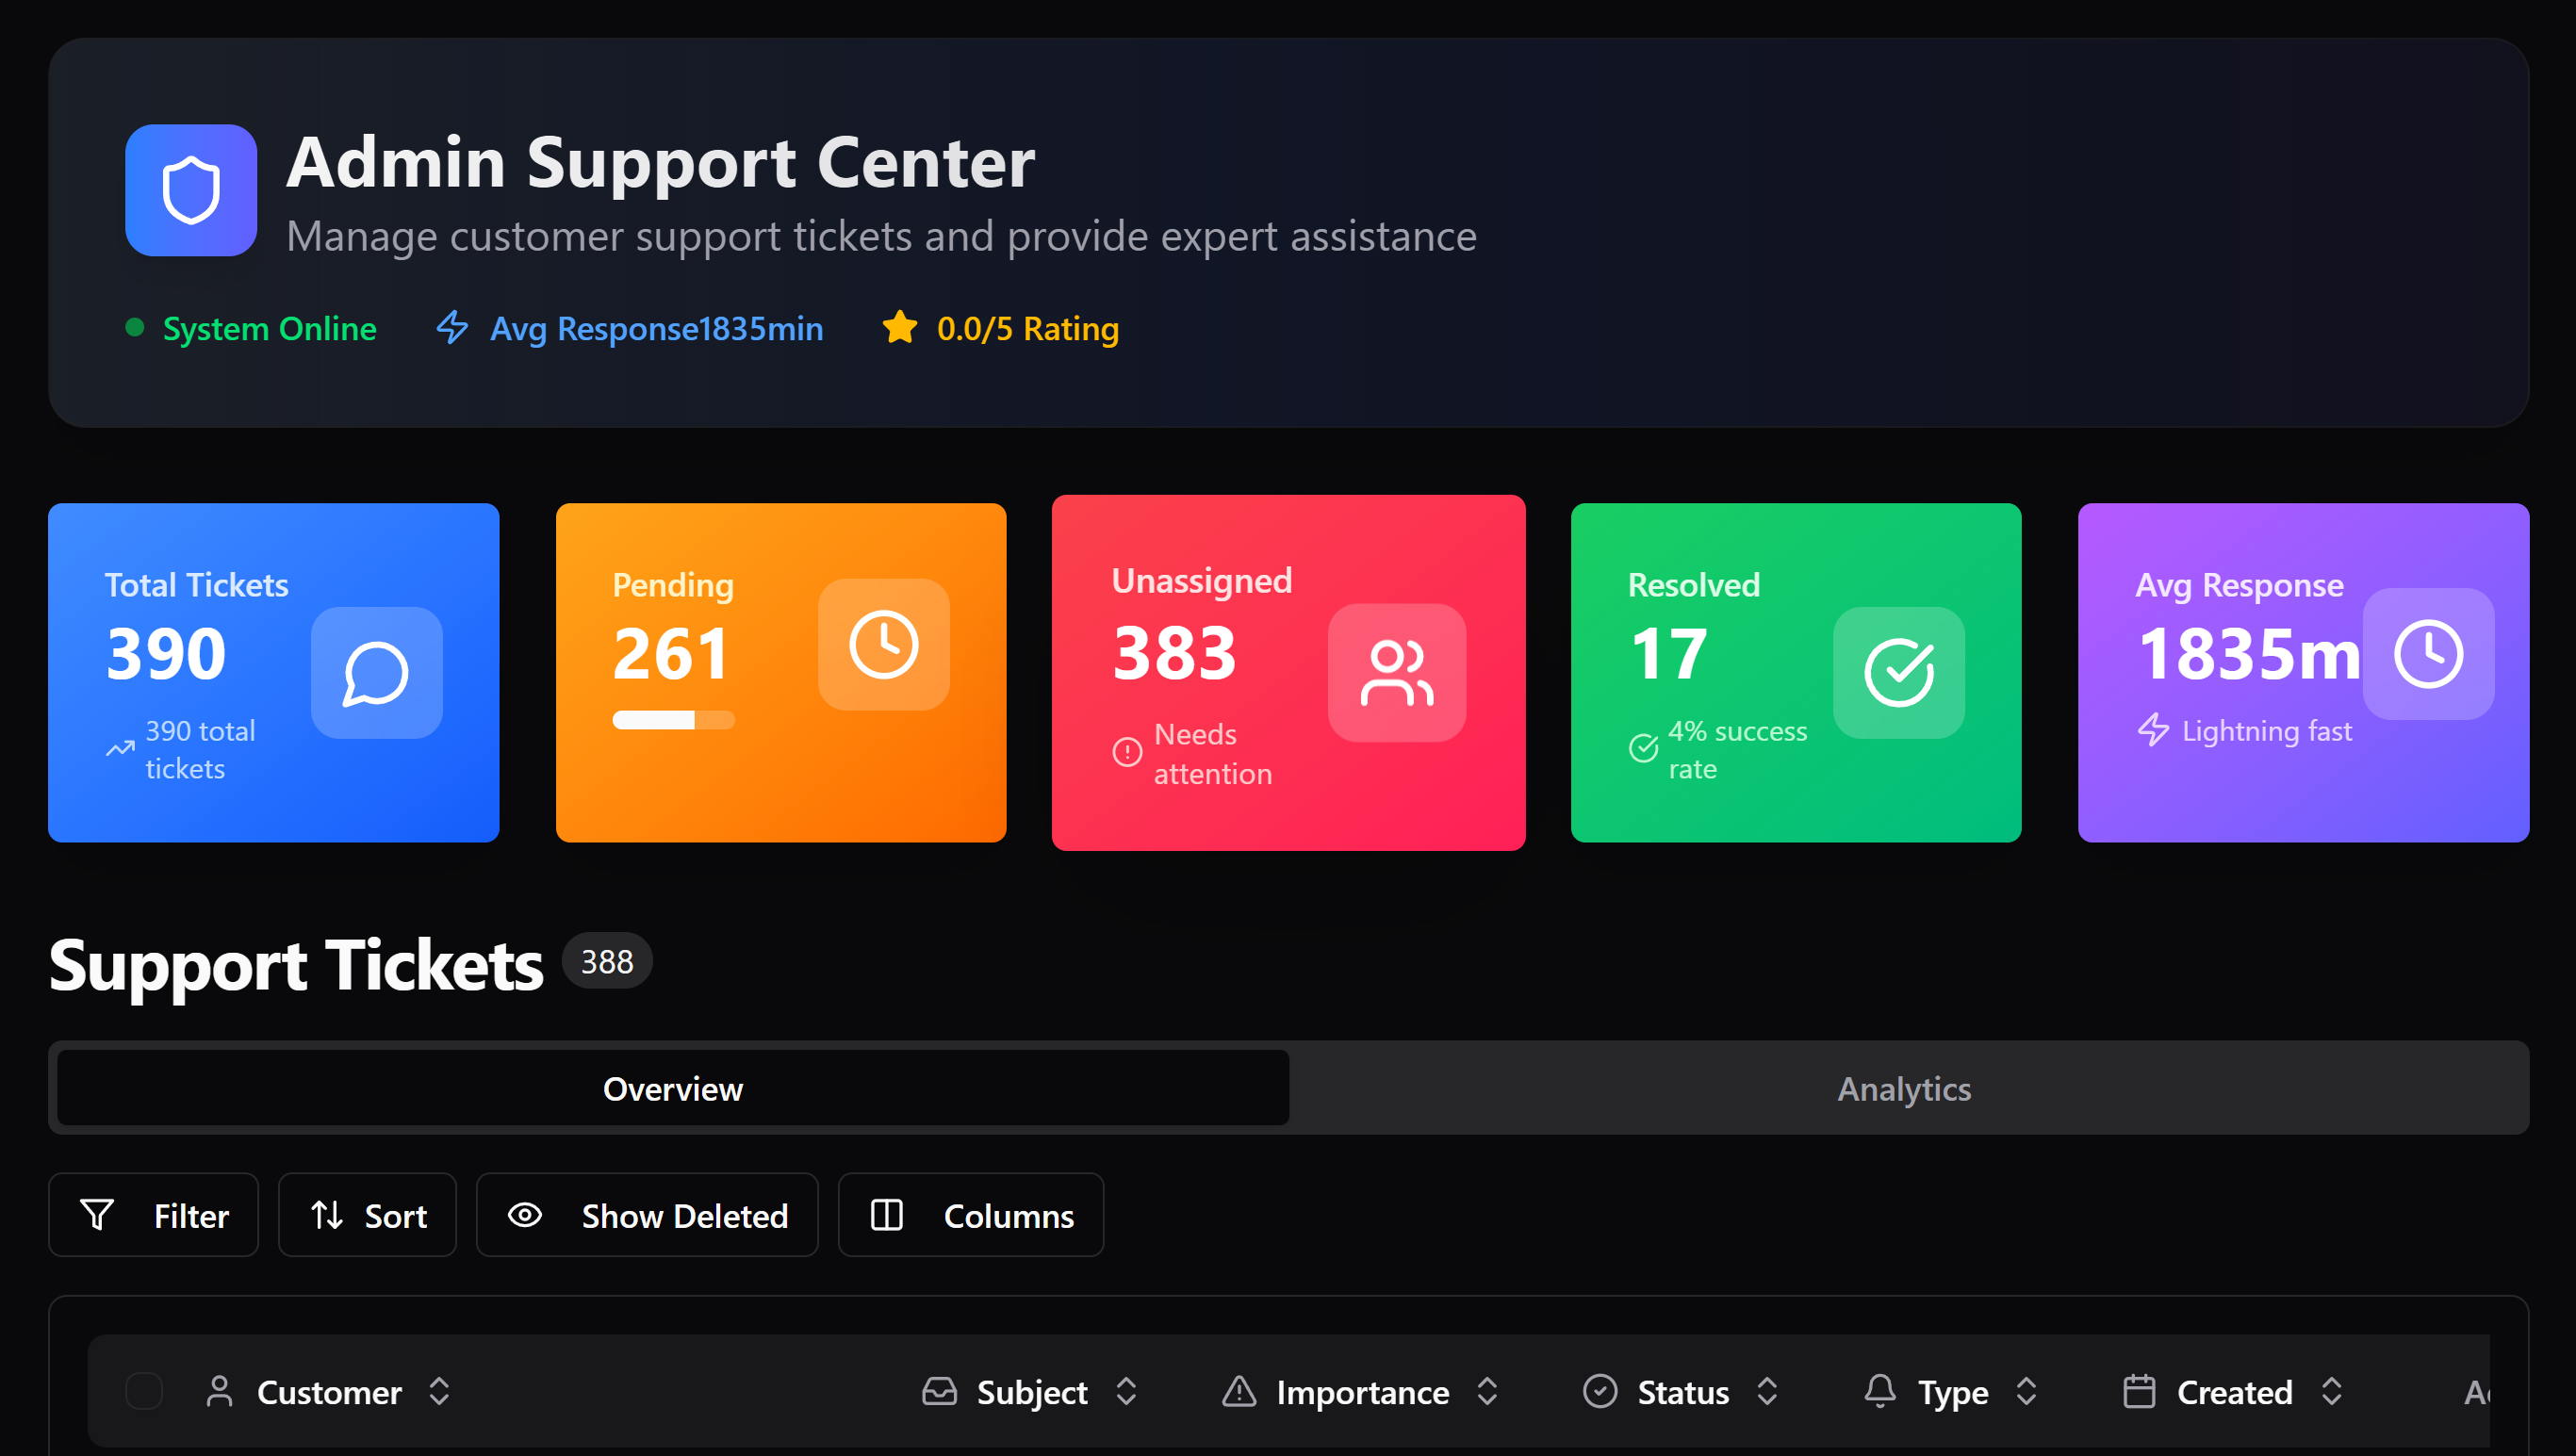Click the gold star rating icon

pos(899,328)
